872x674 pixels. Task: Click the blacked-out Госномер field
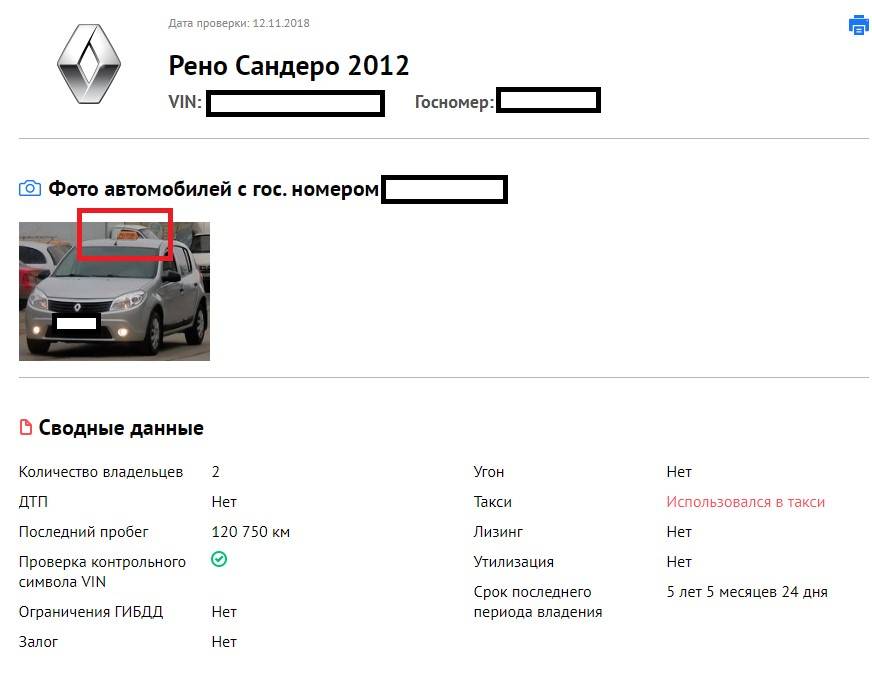pos(548,101)
